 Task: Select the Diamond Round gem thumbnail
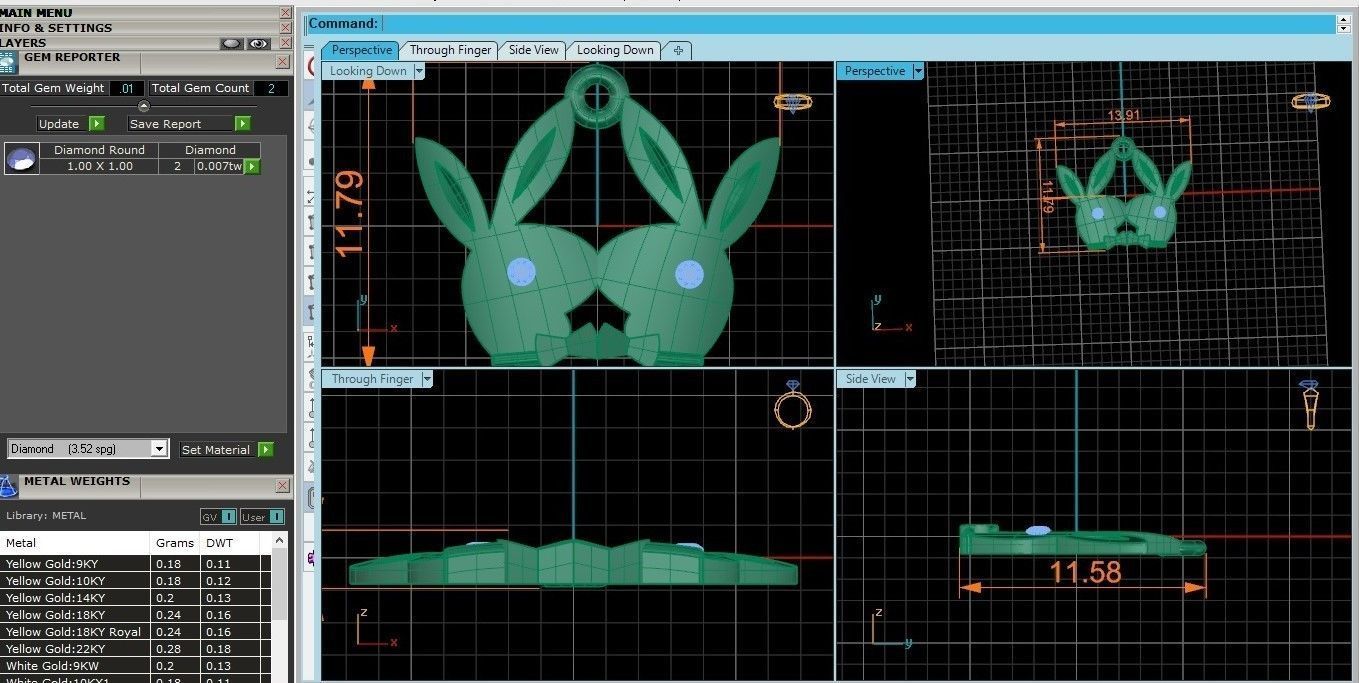(21, 158)
